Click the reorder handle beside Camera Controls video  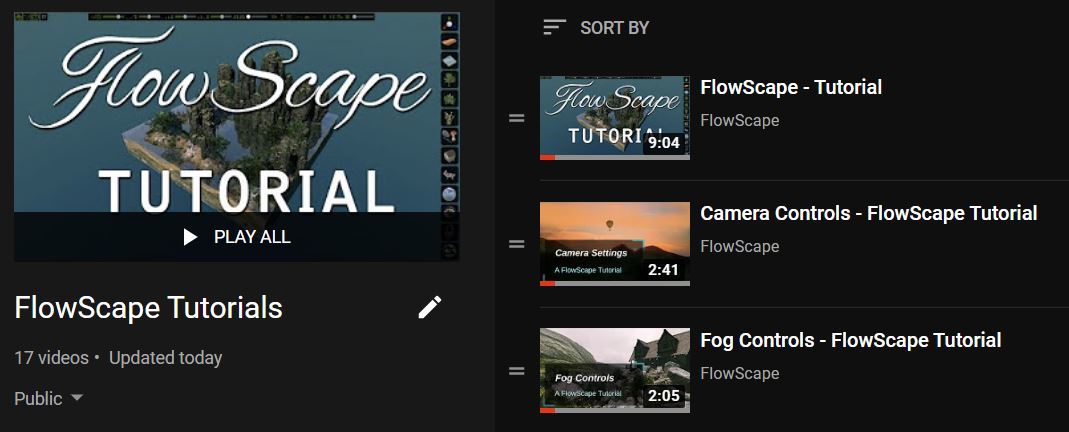pyautogui.click(x=517, y=244)
